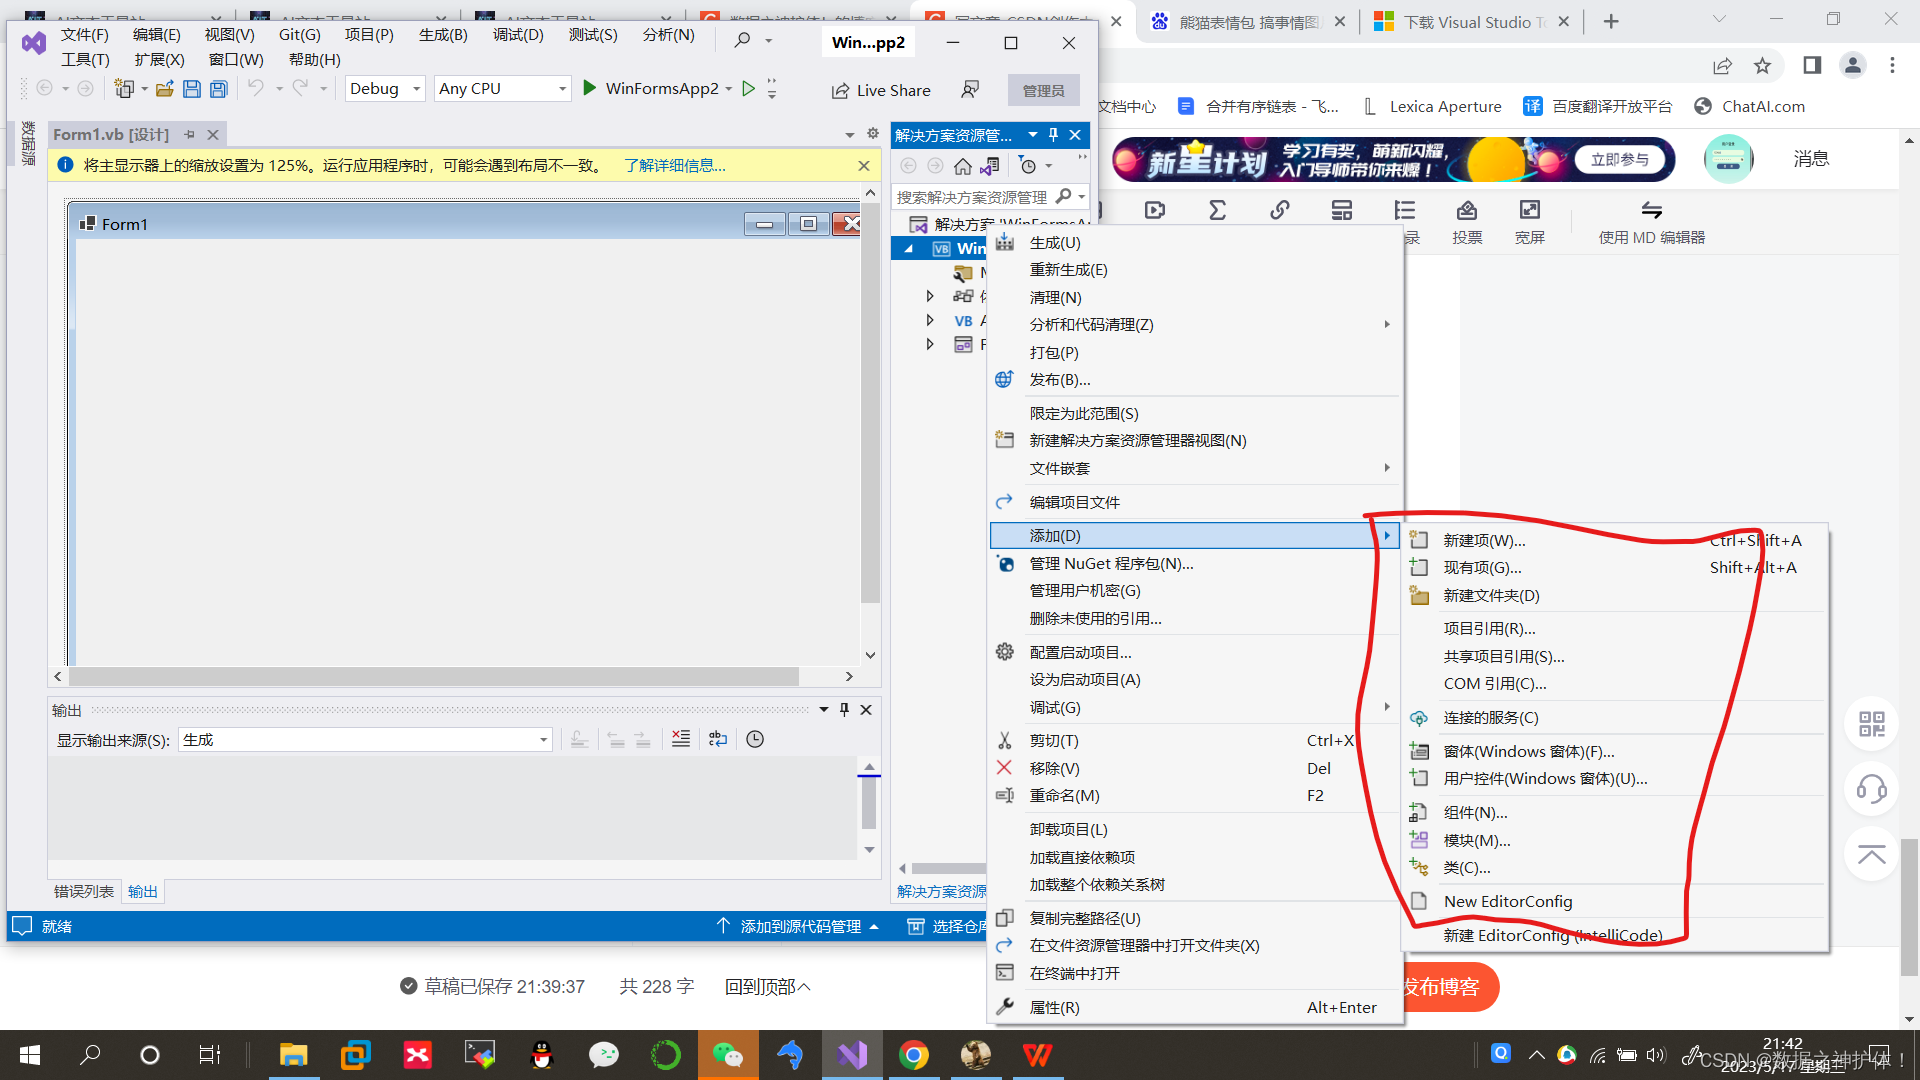The image size is (1920, 1080).
Task: Click the 管理员 button in the title bar
Action: 1043,90
